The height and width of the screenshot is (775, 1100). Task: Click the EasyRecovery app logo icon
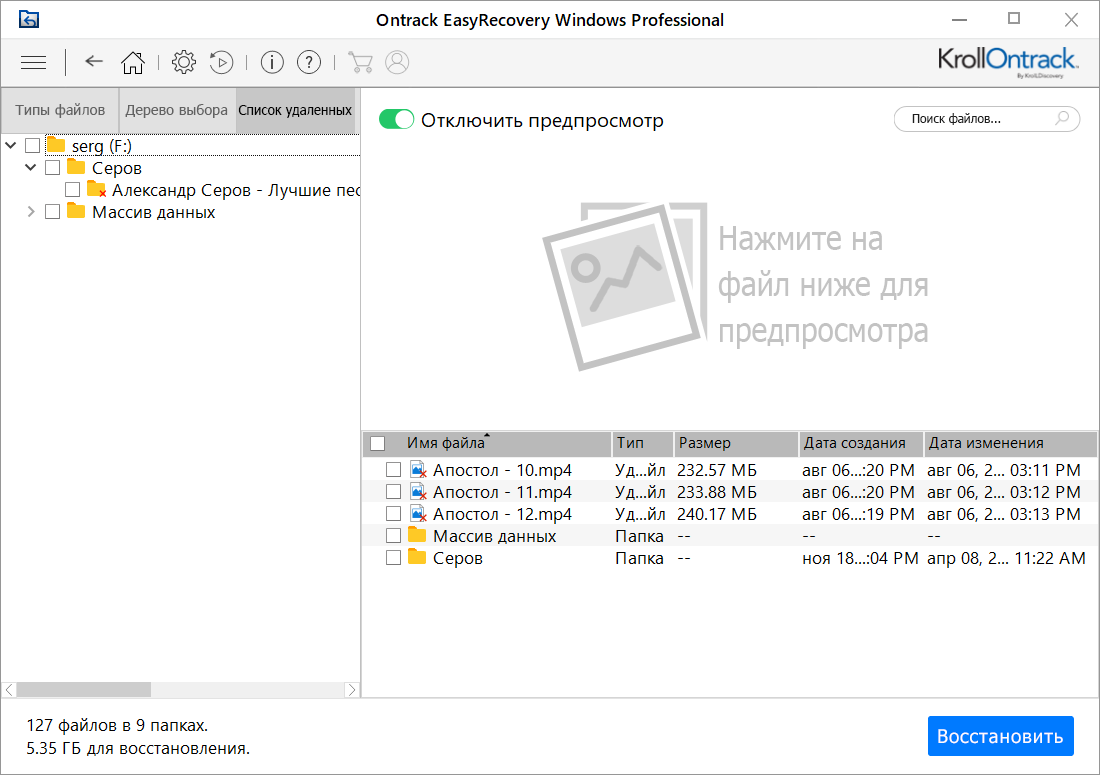29,20
